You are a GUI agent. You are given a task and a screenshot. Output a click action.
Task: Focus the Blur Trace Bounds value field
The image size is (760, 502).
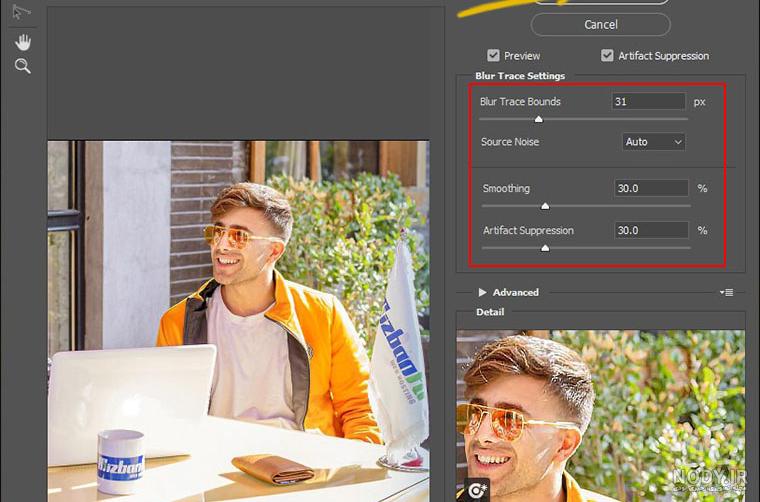[x=649, y=101]
